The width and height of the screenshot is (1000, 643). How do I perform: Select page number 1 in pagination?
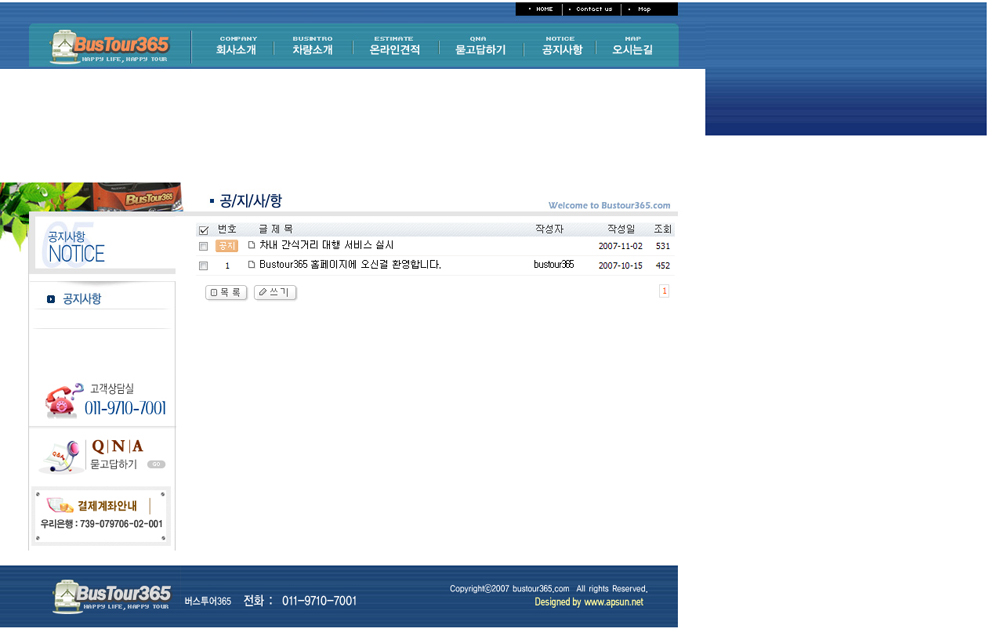pyautogui.click(x=664, y=291)
